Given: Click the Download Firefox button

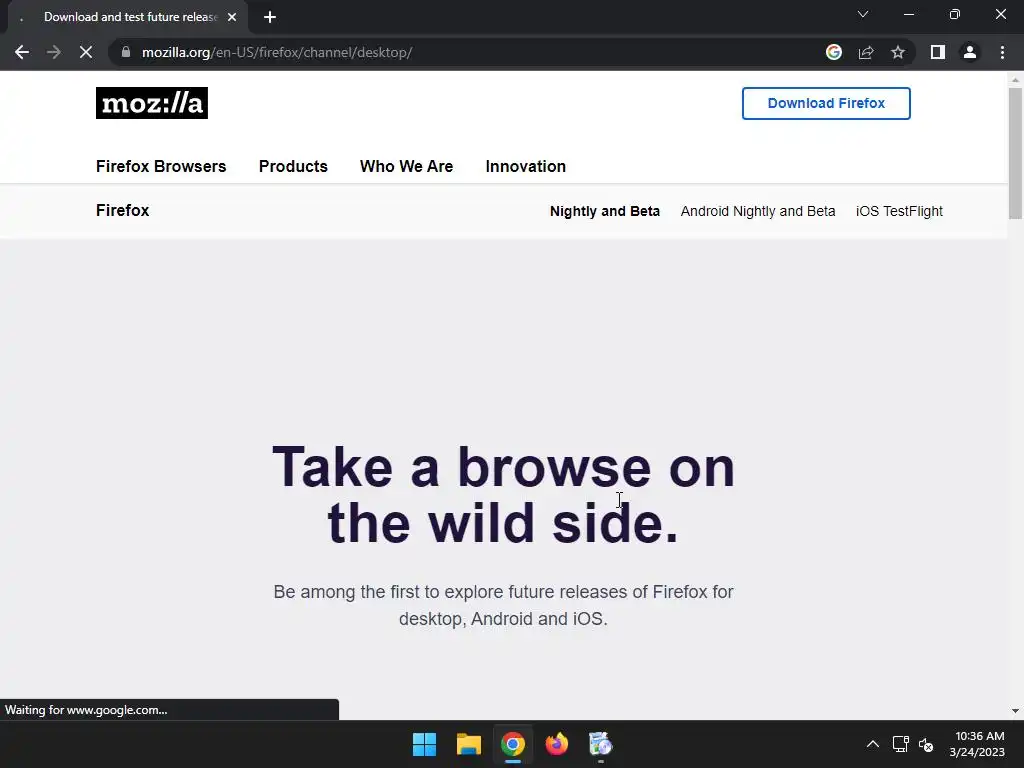Looking at the screenshot, I should (826, 103).
